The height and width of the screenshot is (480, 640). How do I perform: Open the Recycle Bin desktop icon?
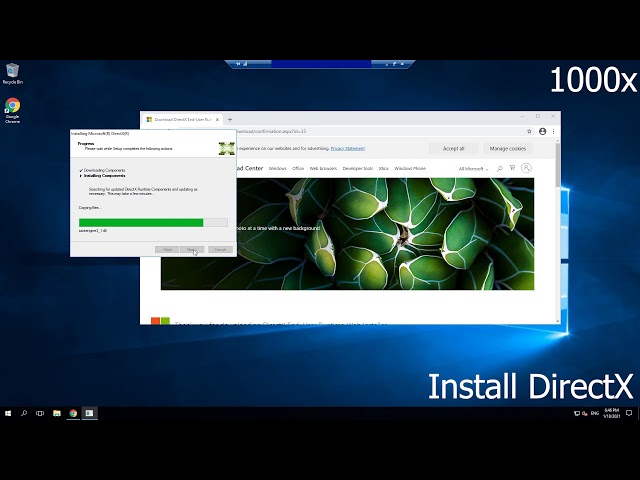tap(13, 73)
